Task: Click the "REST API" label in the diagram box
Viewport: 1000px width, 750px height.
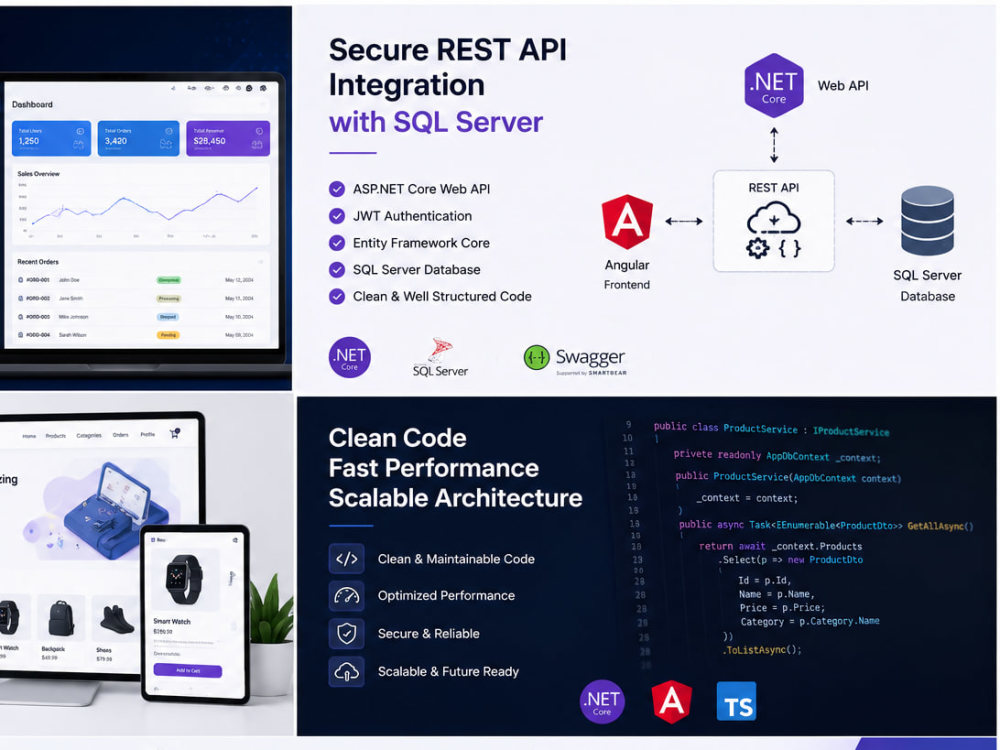Action: click(774, 188)
